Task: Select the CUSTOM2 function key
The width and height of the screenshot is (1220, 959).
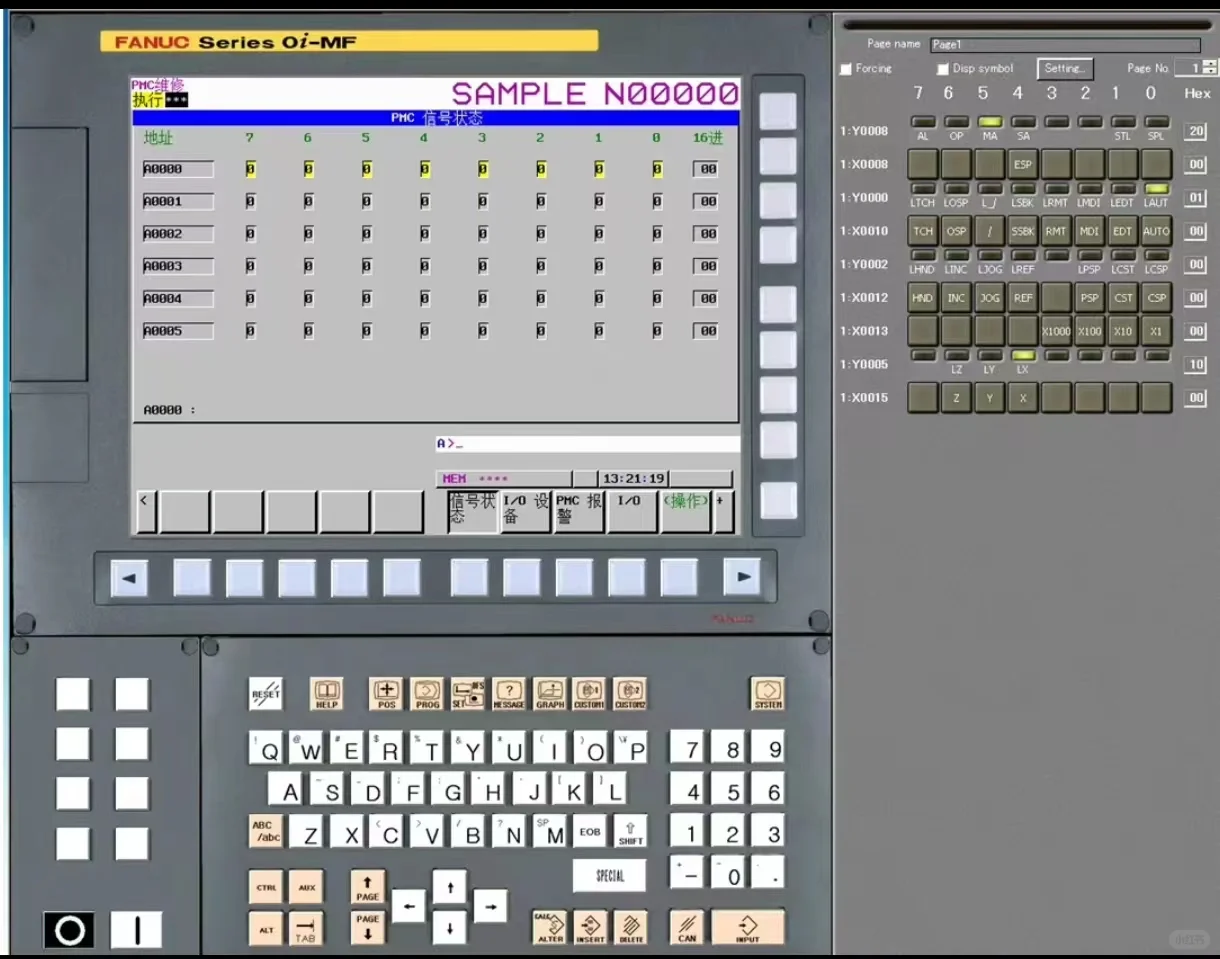Action: (630, 693)
